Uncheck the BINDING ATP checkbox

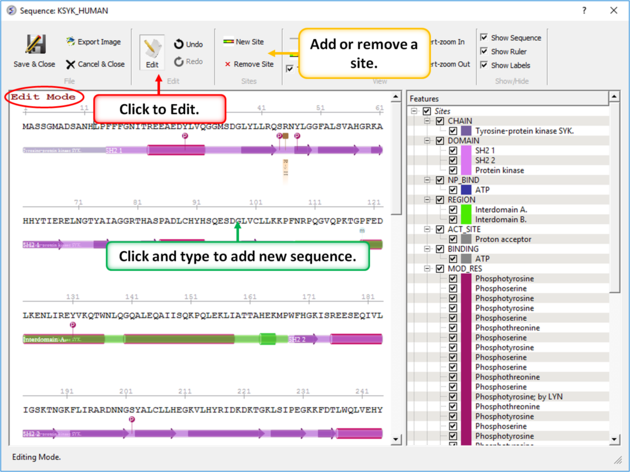453,259
